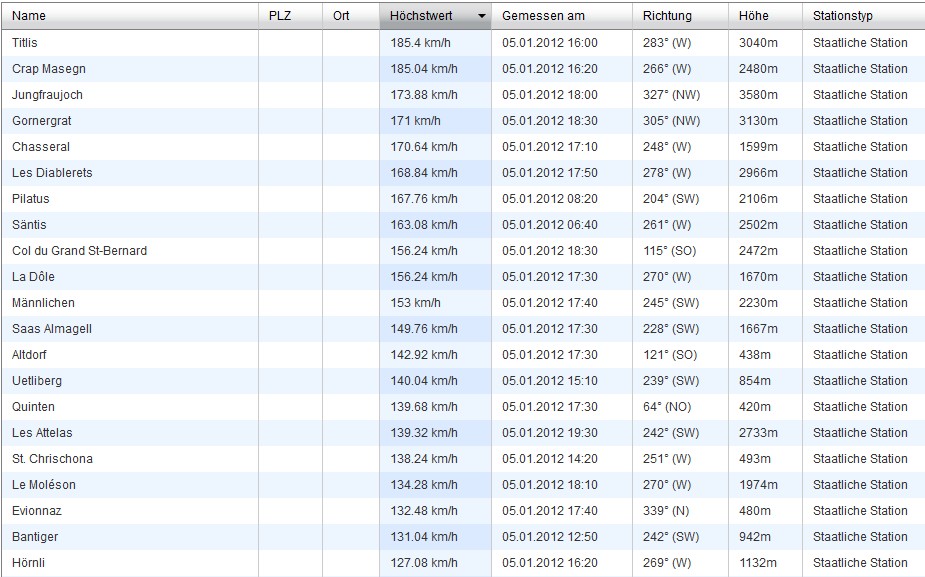Sort by Gemessen am column header
The image size is (925, 577).
point(543,16)
